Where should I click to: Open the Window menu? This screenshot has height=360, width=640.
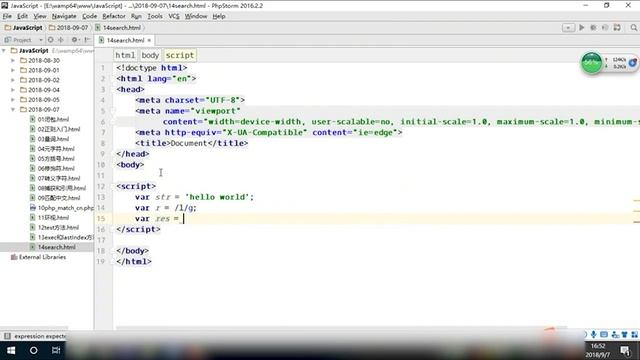196,16
